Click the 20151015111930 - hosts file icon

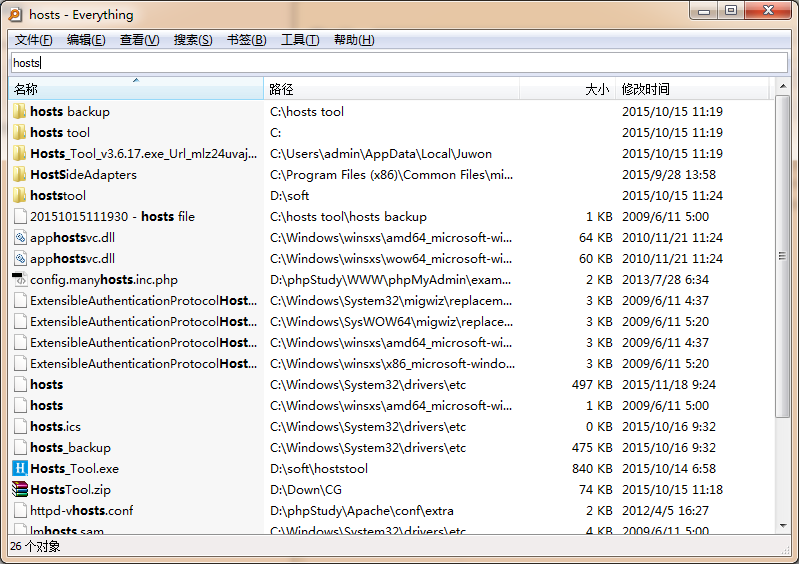[x=20, y=217]
